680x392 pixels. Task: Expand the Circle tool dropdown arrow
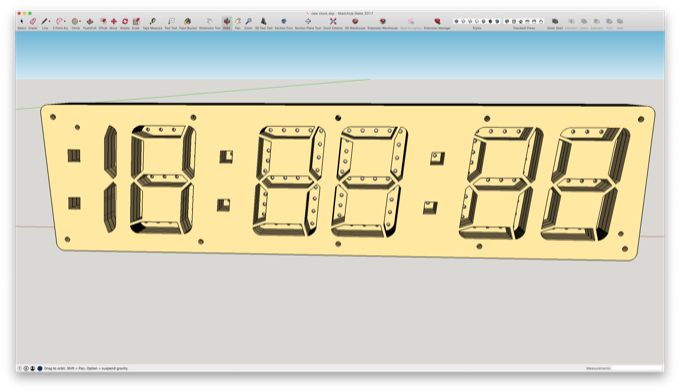coord(80,22)
